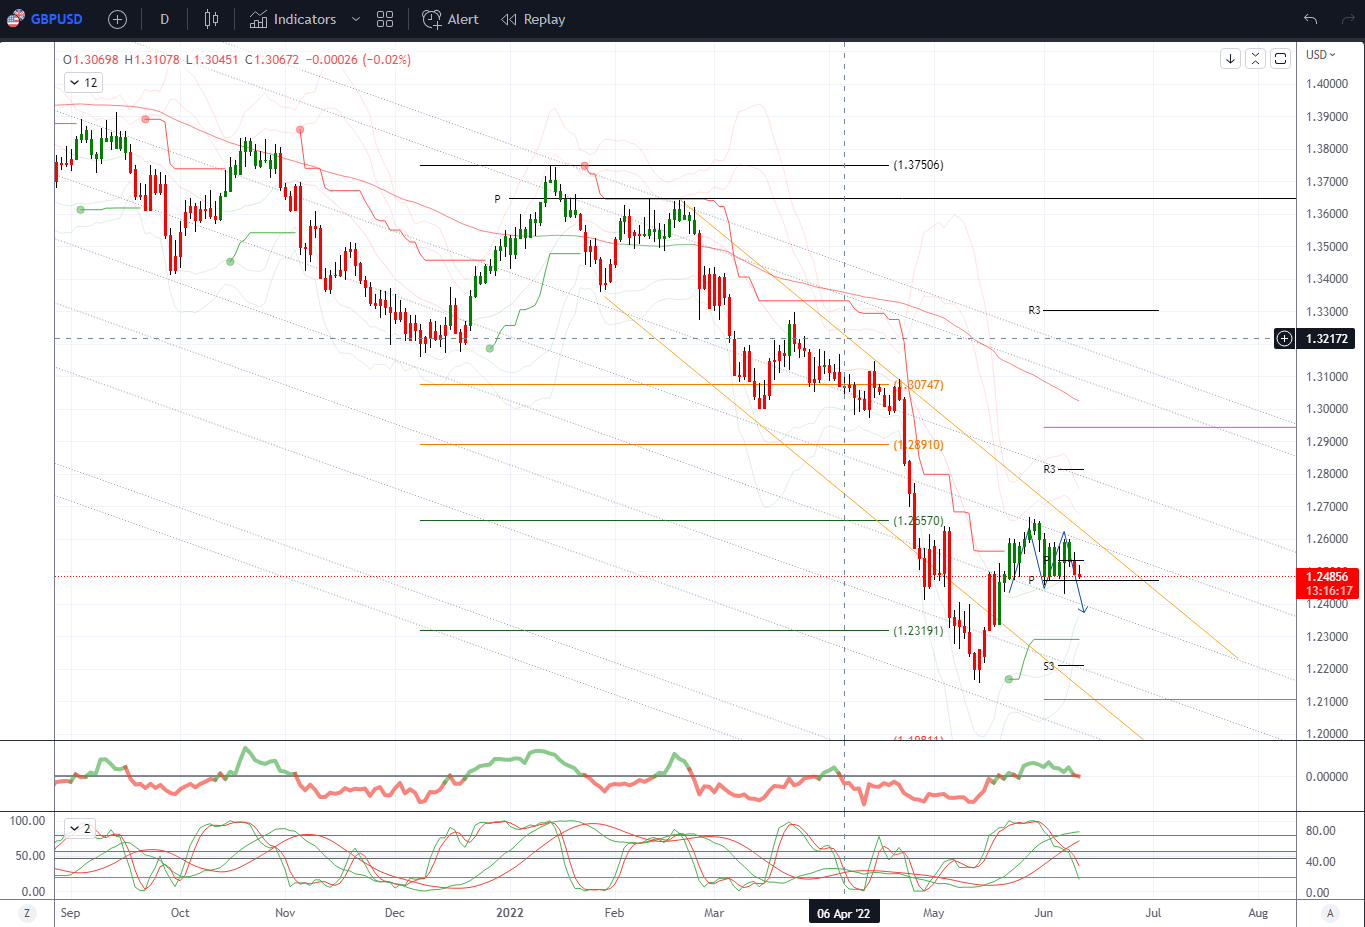Click the S3 pivot label
The height and width of the screenshot is (927, 1365).
(1049, 666)
